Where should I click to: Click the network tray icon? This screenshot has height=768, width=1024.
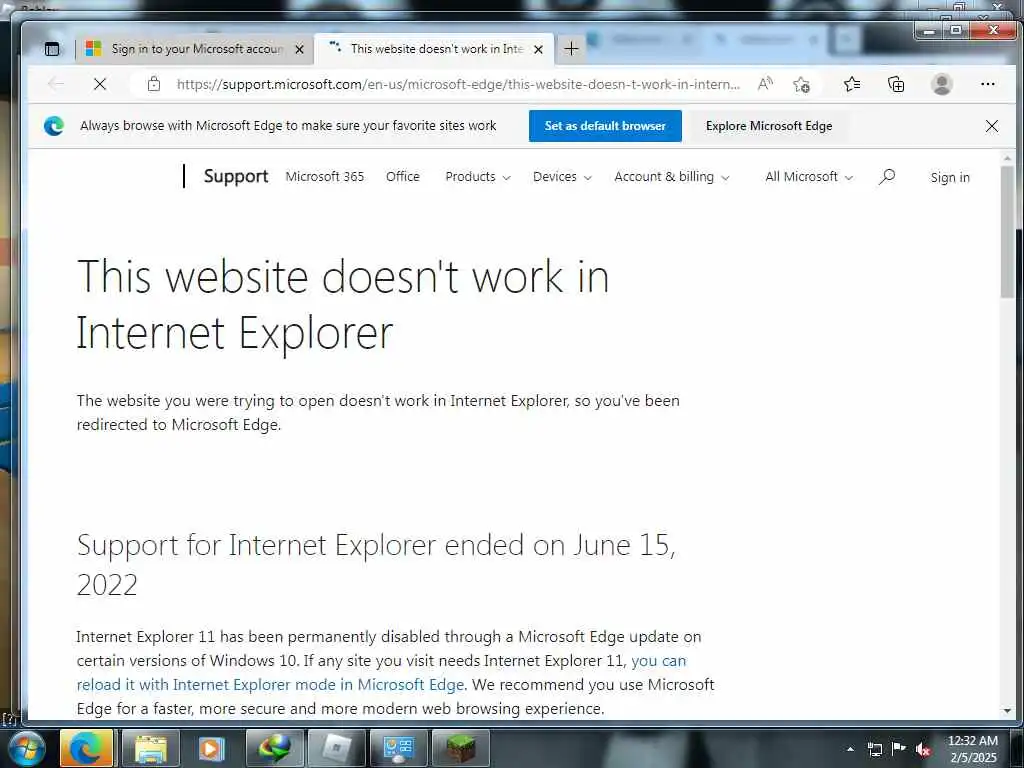tap(874, 749)
